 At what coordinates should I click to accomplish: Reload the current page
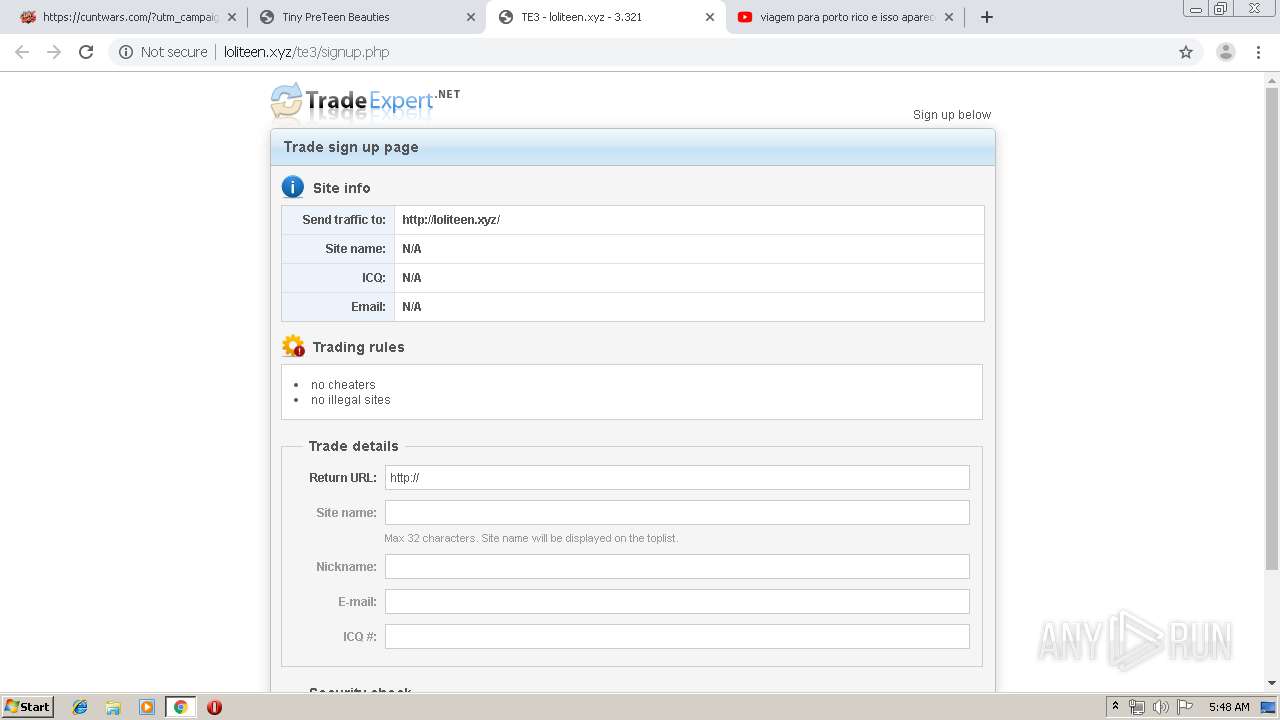pos(86,52)
